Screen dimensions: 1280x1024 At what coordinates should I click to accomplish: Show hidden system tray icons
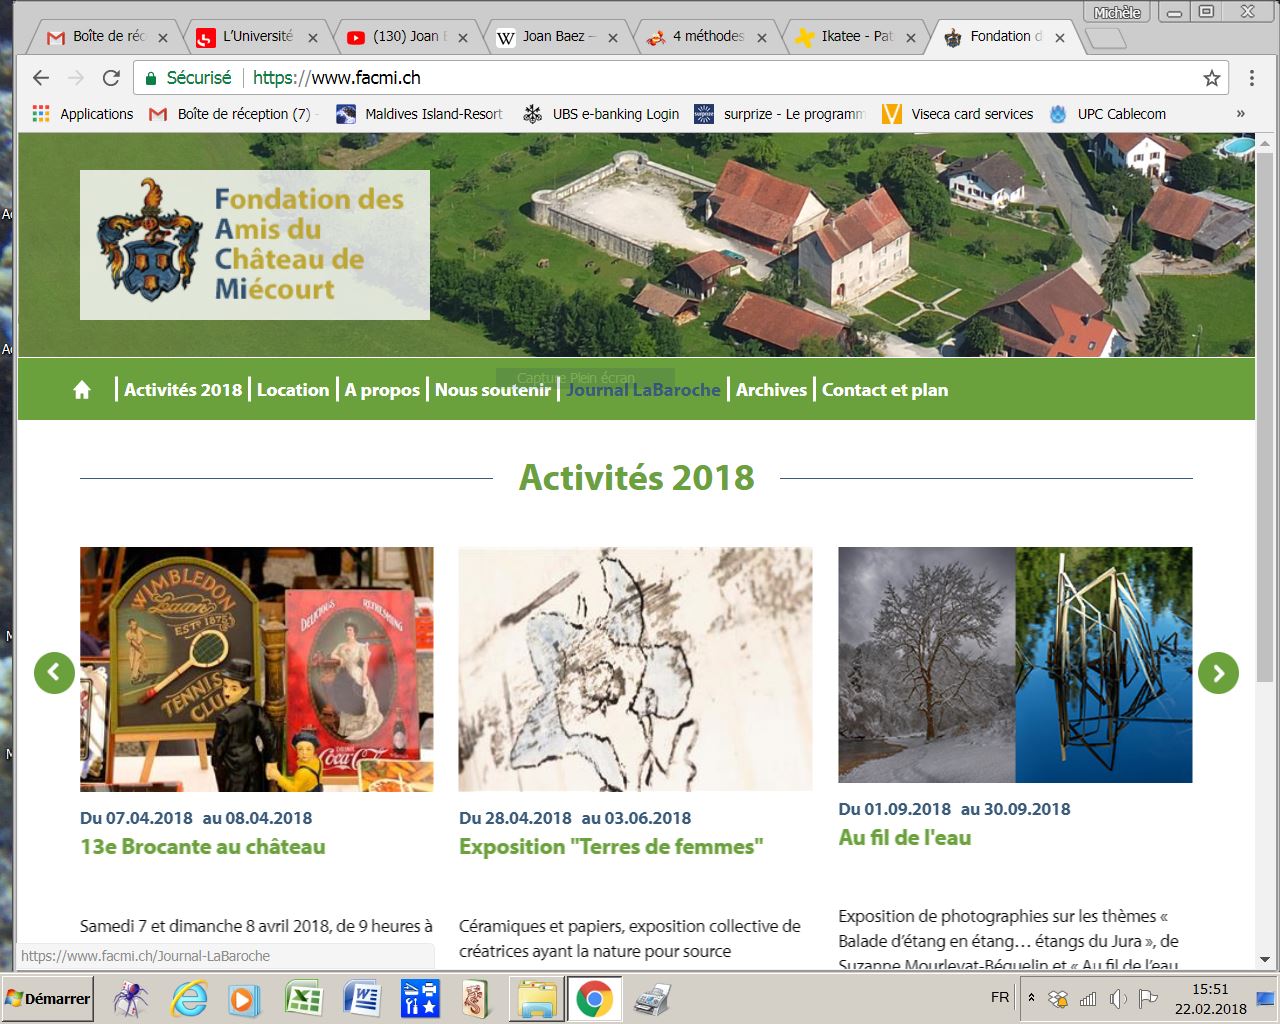tap(1031, 998)
